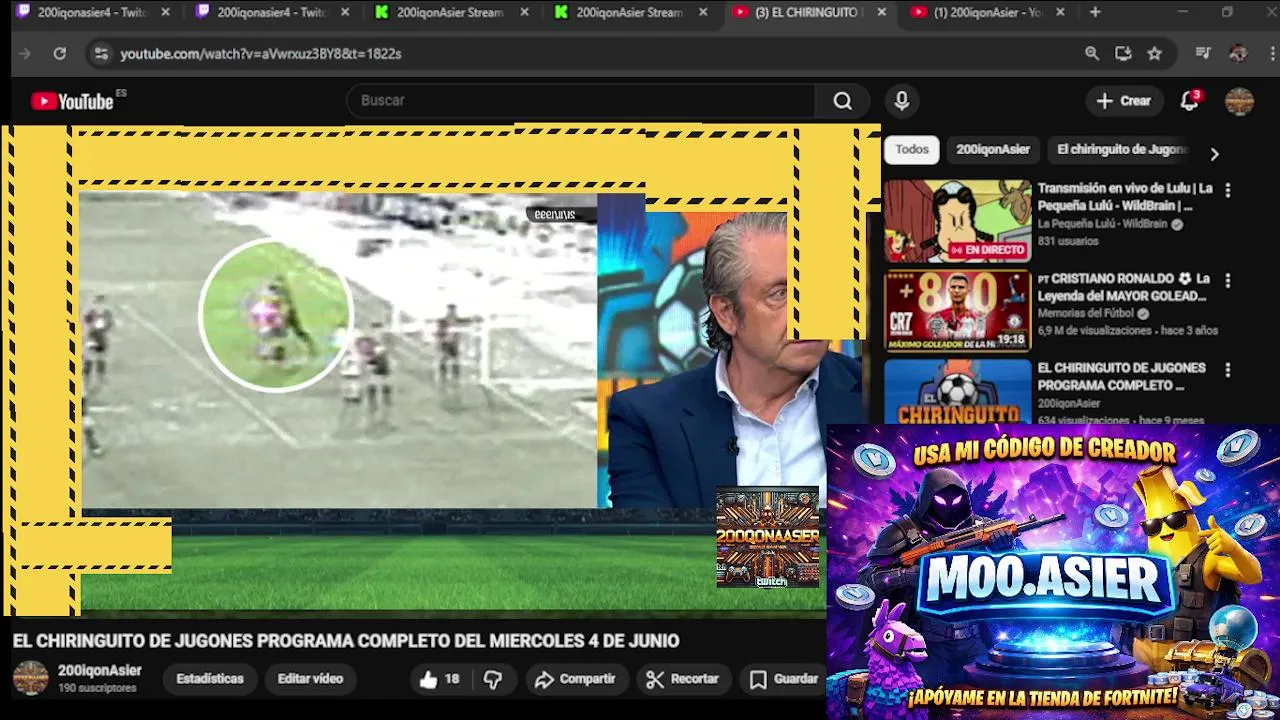Screen dimensions: 1280x720
Task: Open a new browser tab
Action: click(x=1095, y=12)
